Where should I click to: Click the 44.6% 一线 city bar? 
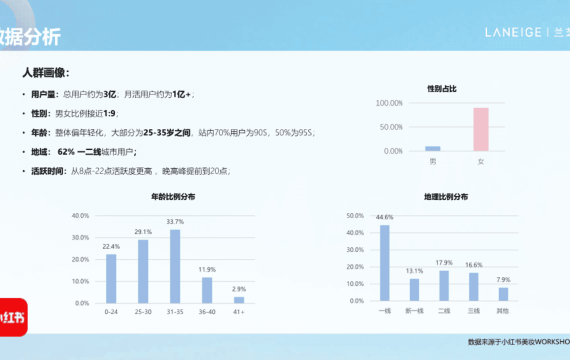click(385, 263)
